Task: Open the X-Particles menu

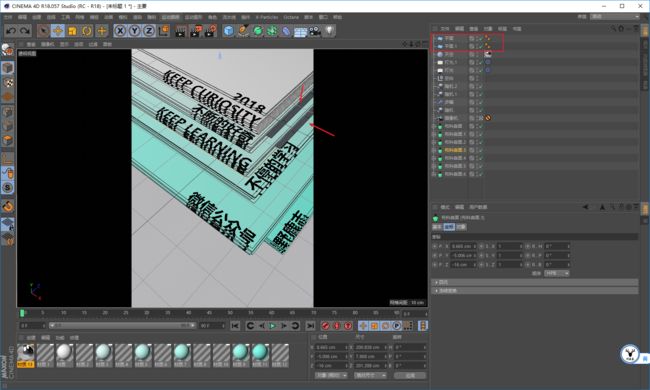Action: pos(267,17)
